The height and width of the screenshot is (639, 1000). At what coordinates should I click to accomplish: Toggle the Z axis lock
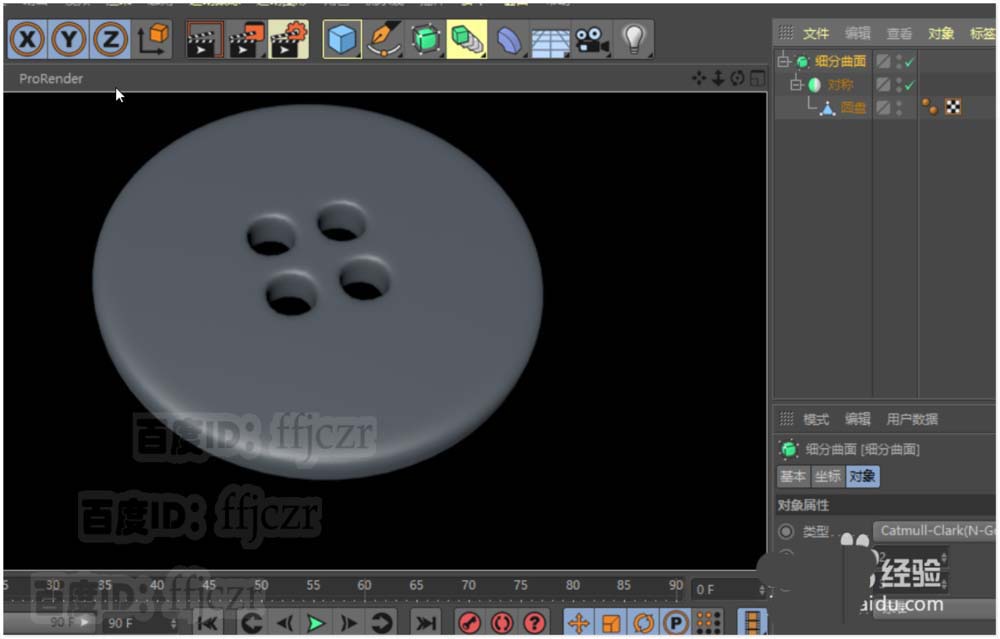(110, 40)
